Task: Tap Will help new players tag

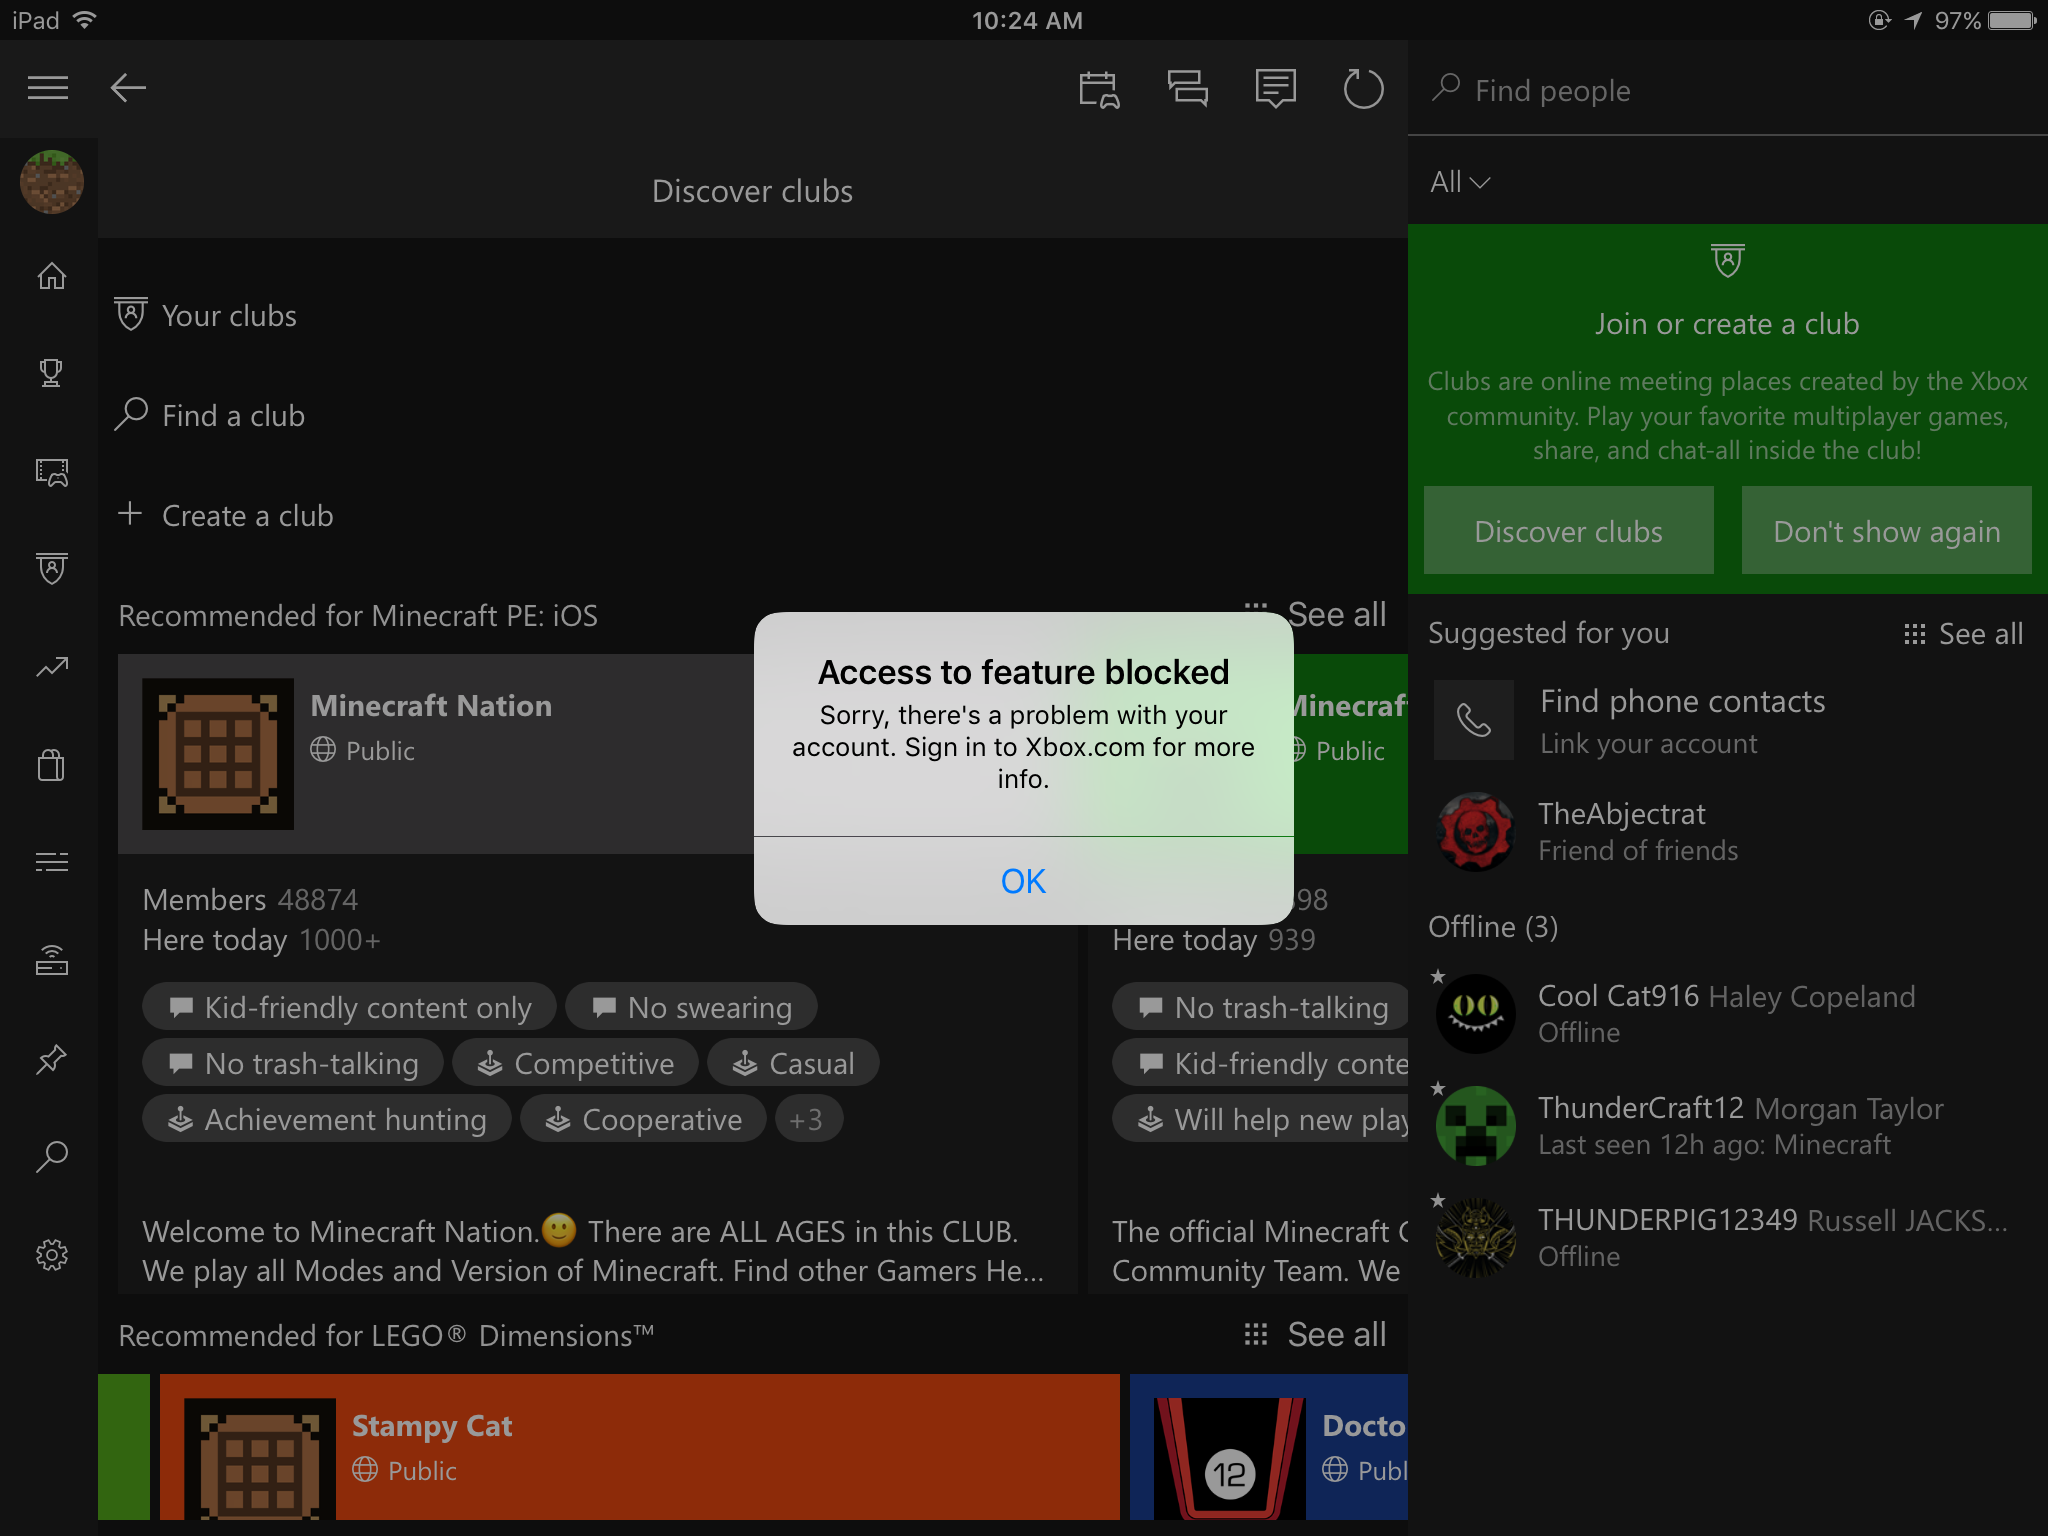Action: [1261, 1119]
